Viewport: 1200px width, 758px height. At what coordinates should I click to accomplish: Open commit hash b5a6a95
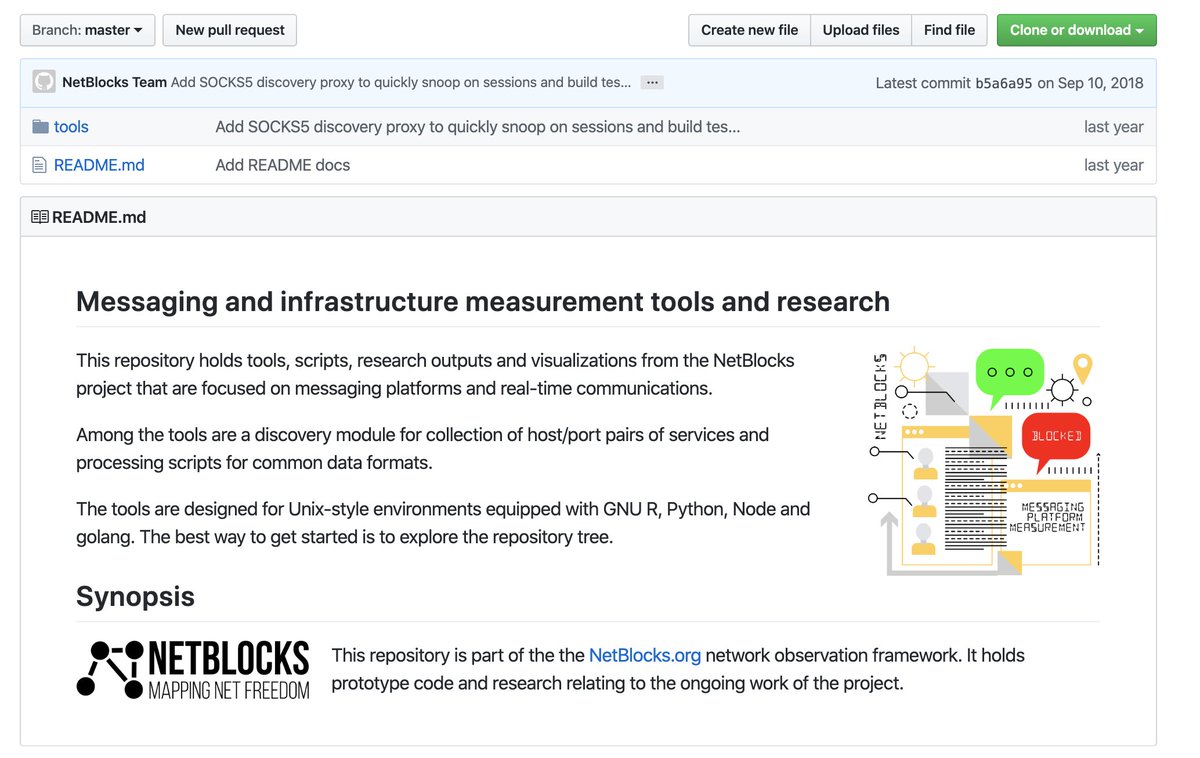pyautogui.click(x=1004, y=83)
